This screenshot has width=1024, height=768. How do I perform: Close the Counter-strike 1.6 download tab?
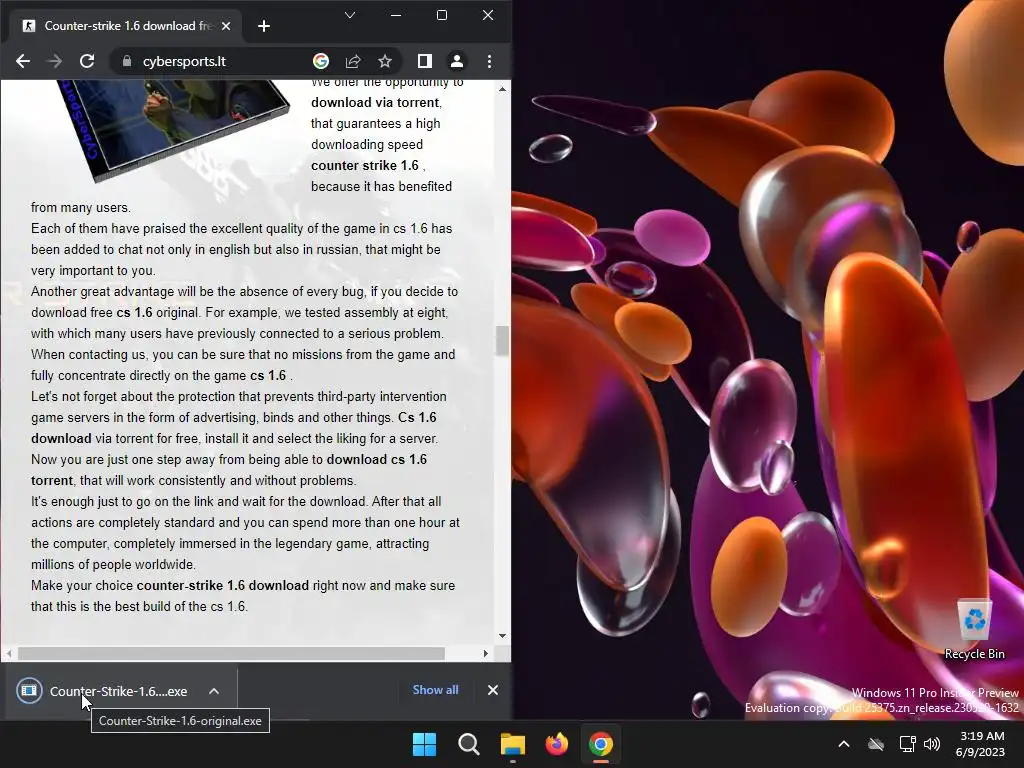(x=226, y=26)
